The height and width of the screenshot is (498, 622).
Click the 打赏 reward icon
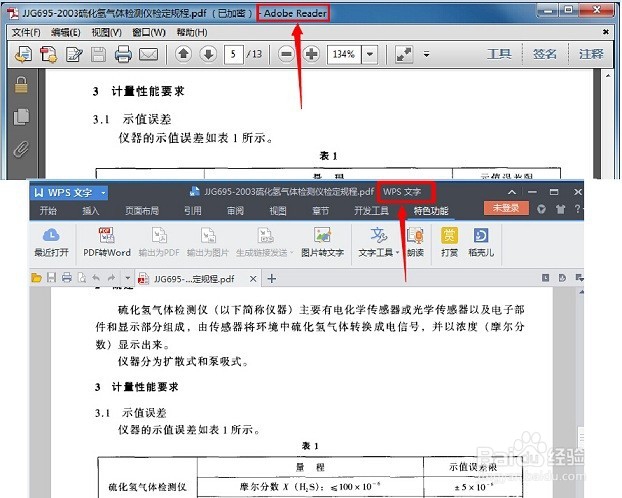click(x=449, y=242)
